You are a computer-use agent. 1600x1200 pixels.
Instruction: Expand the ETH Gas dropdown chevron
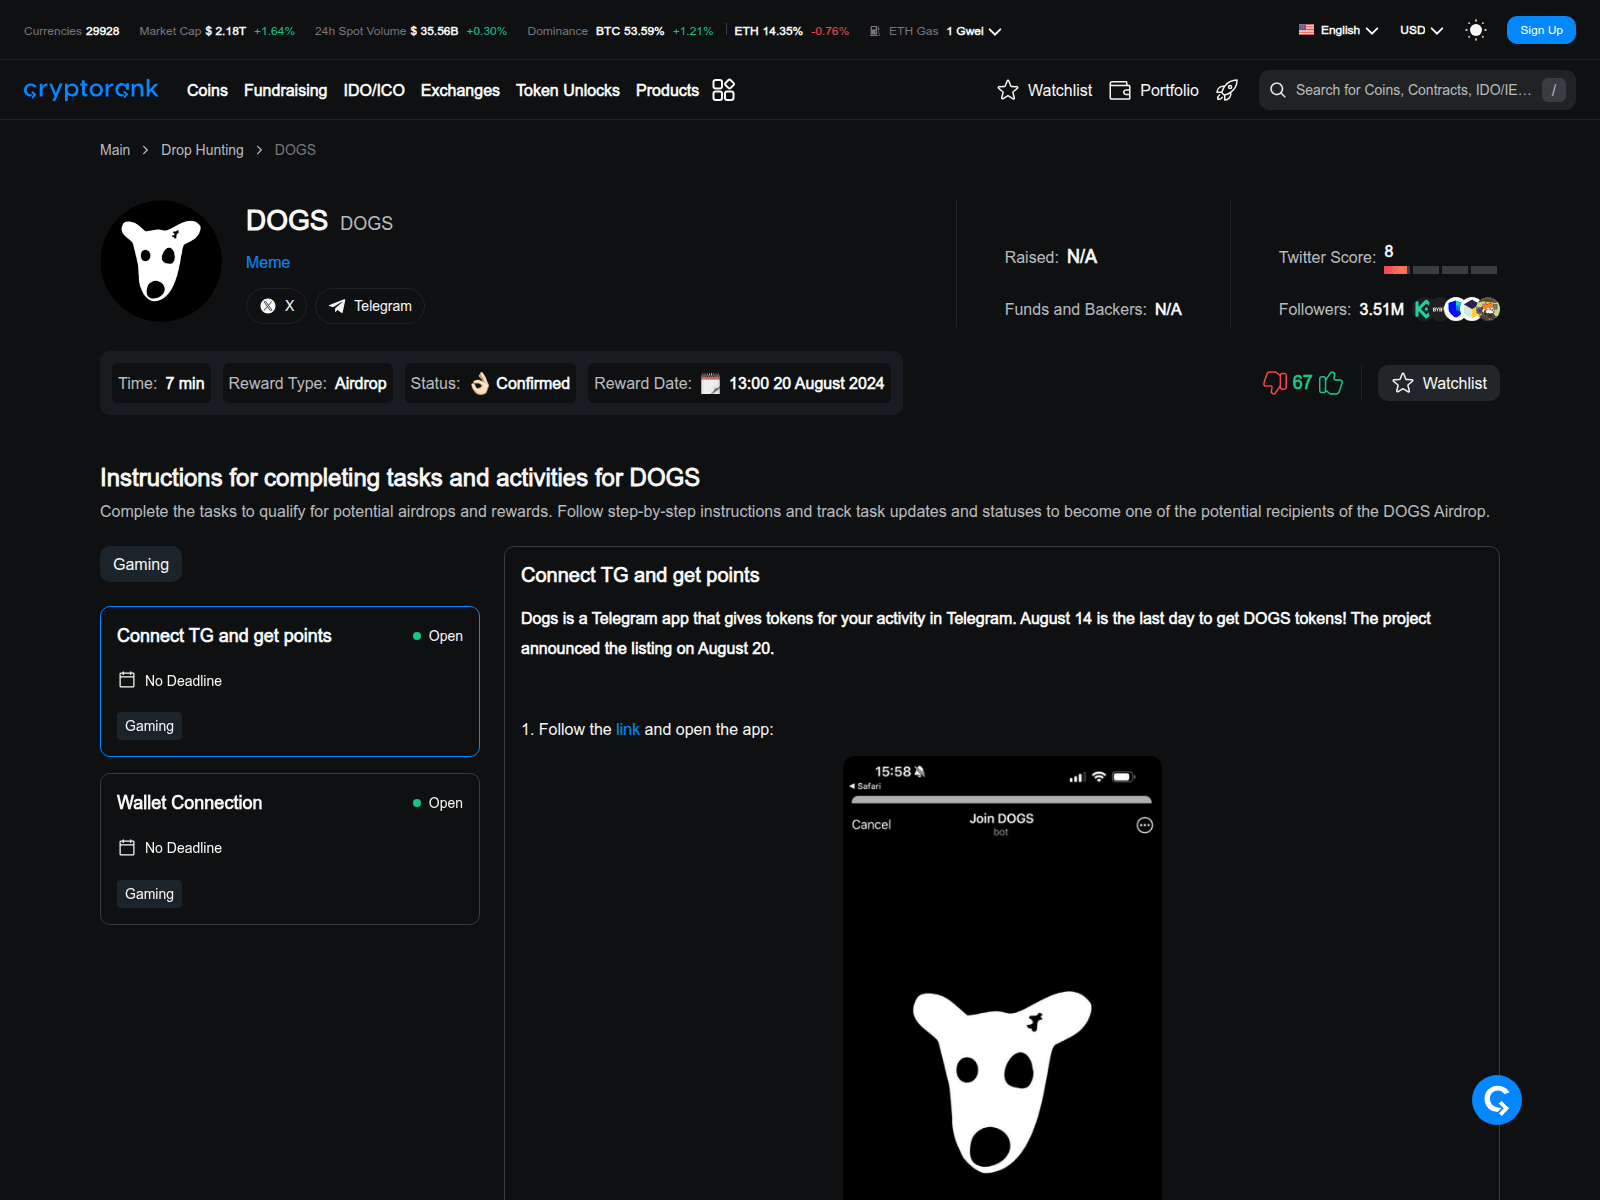click(995, 32)
